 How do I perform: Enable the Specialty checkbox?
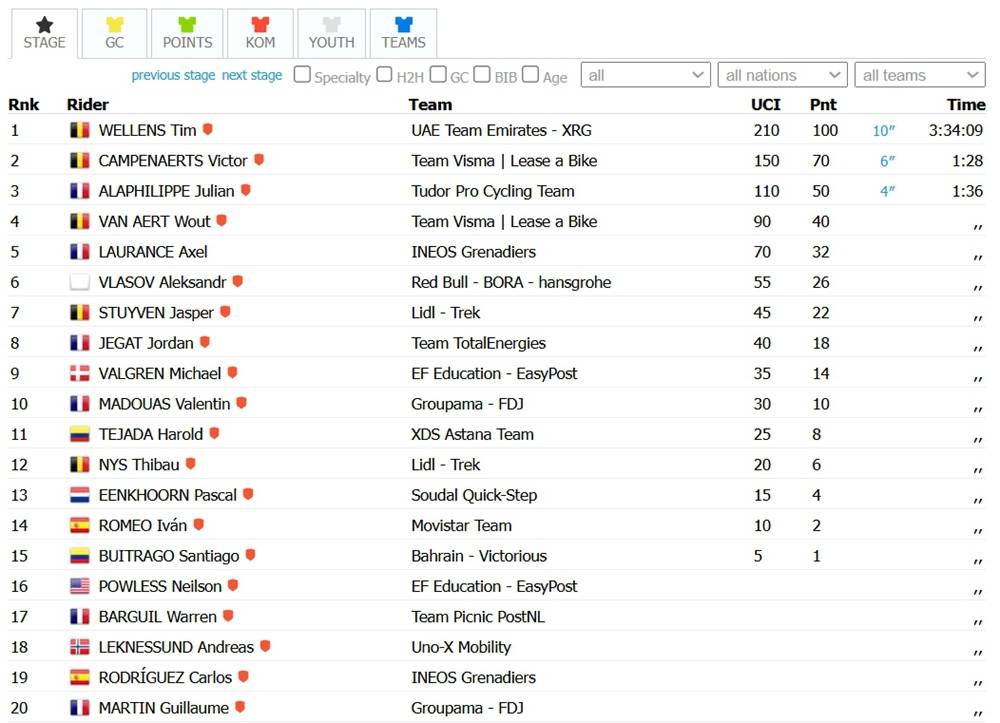click(x=302, y=75)
